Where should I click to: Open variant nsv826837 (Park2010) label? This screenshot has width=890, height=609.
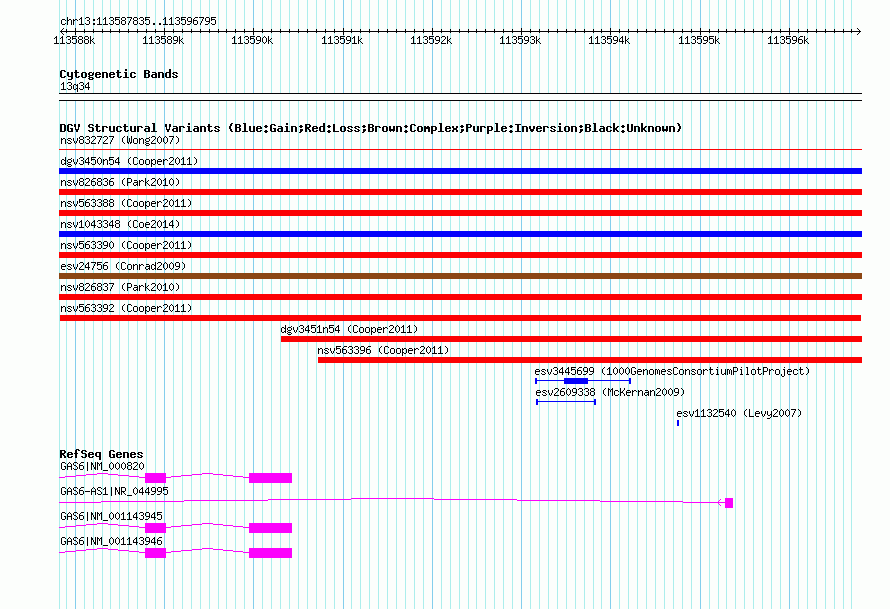coord(120,287)
